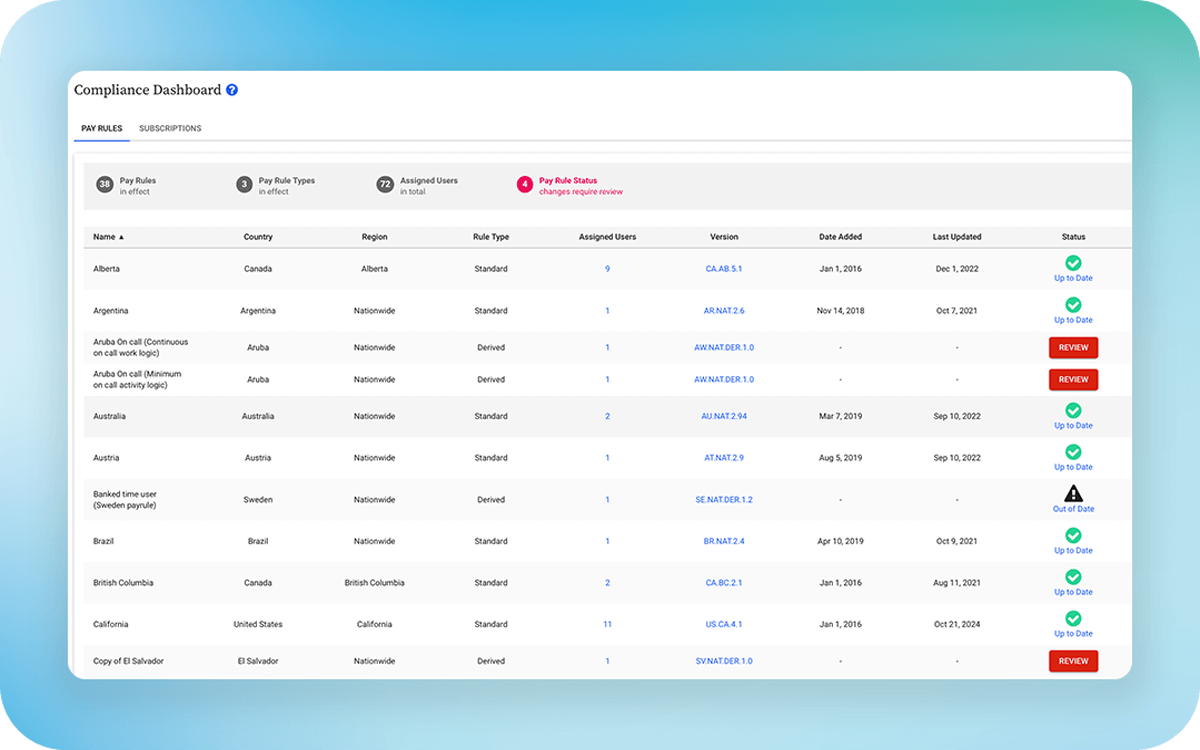Switch to the Subscriptions tab
This screenshot has height=750, width=1200.
pyautogui.click(x=170, y=128)
